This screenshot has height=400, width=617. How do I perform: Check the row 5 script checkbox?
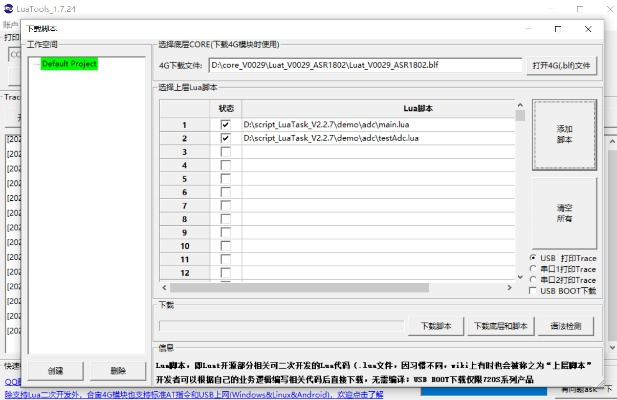(225, 179)
